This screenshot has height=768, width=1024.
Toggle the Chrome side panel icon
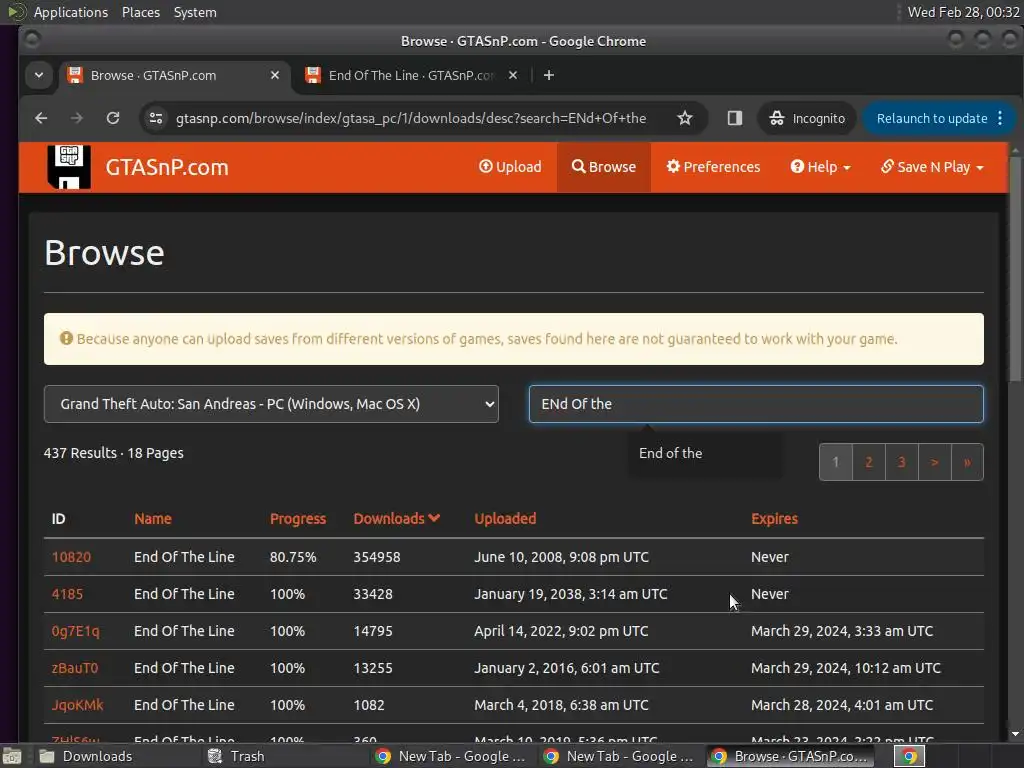point(735,118)
